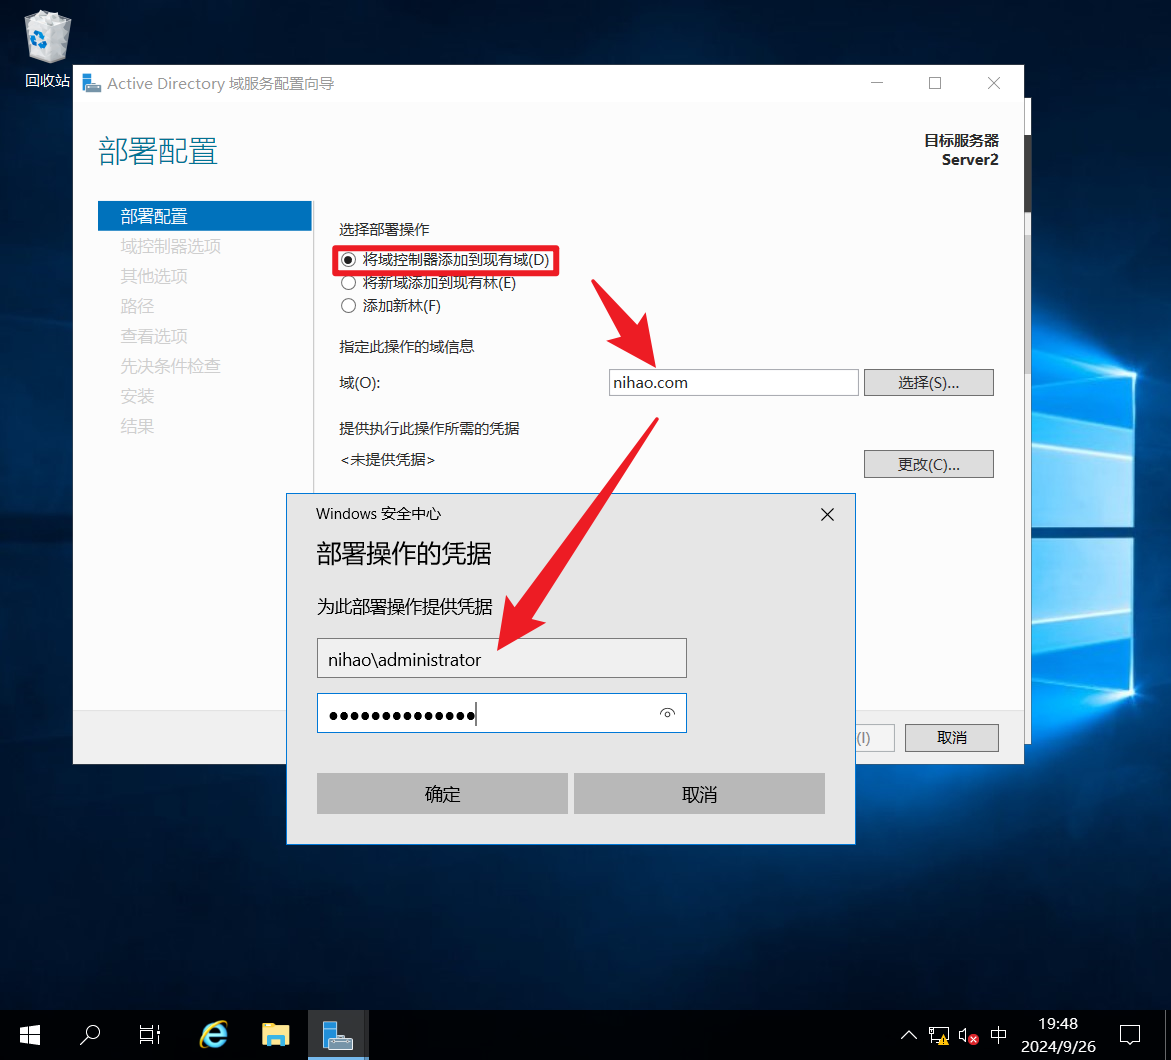
Task: Show hidden tray icons chevron
Action: point(908,1035)
